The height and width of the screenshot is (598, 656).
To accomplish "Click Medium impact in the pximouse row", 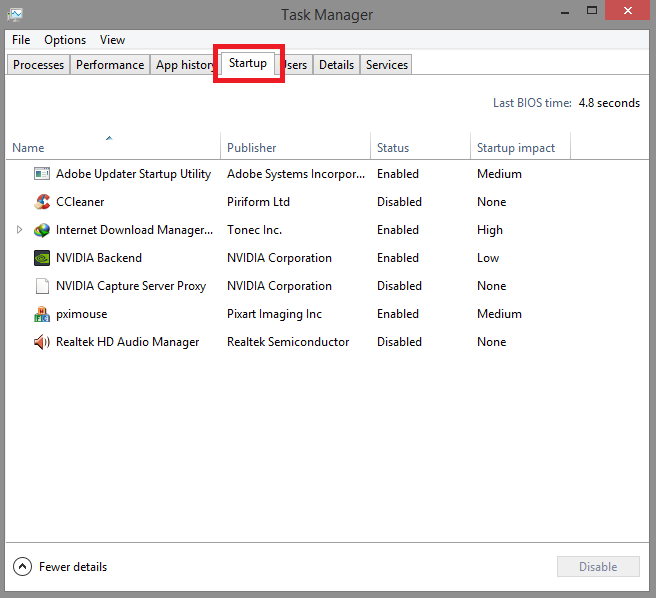I will [x=499, y=314].
